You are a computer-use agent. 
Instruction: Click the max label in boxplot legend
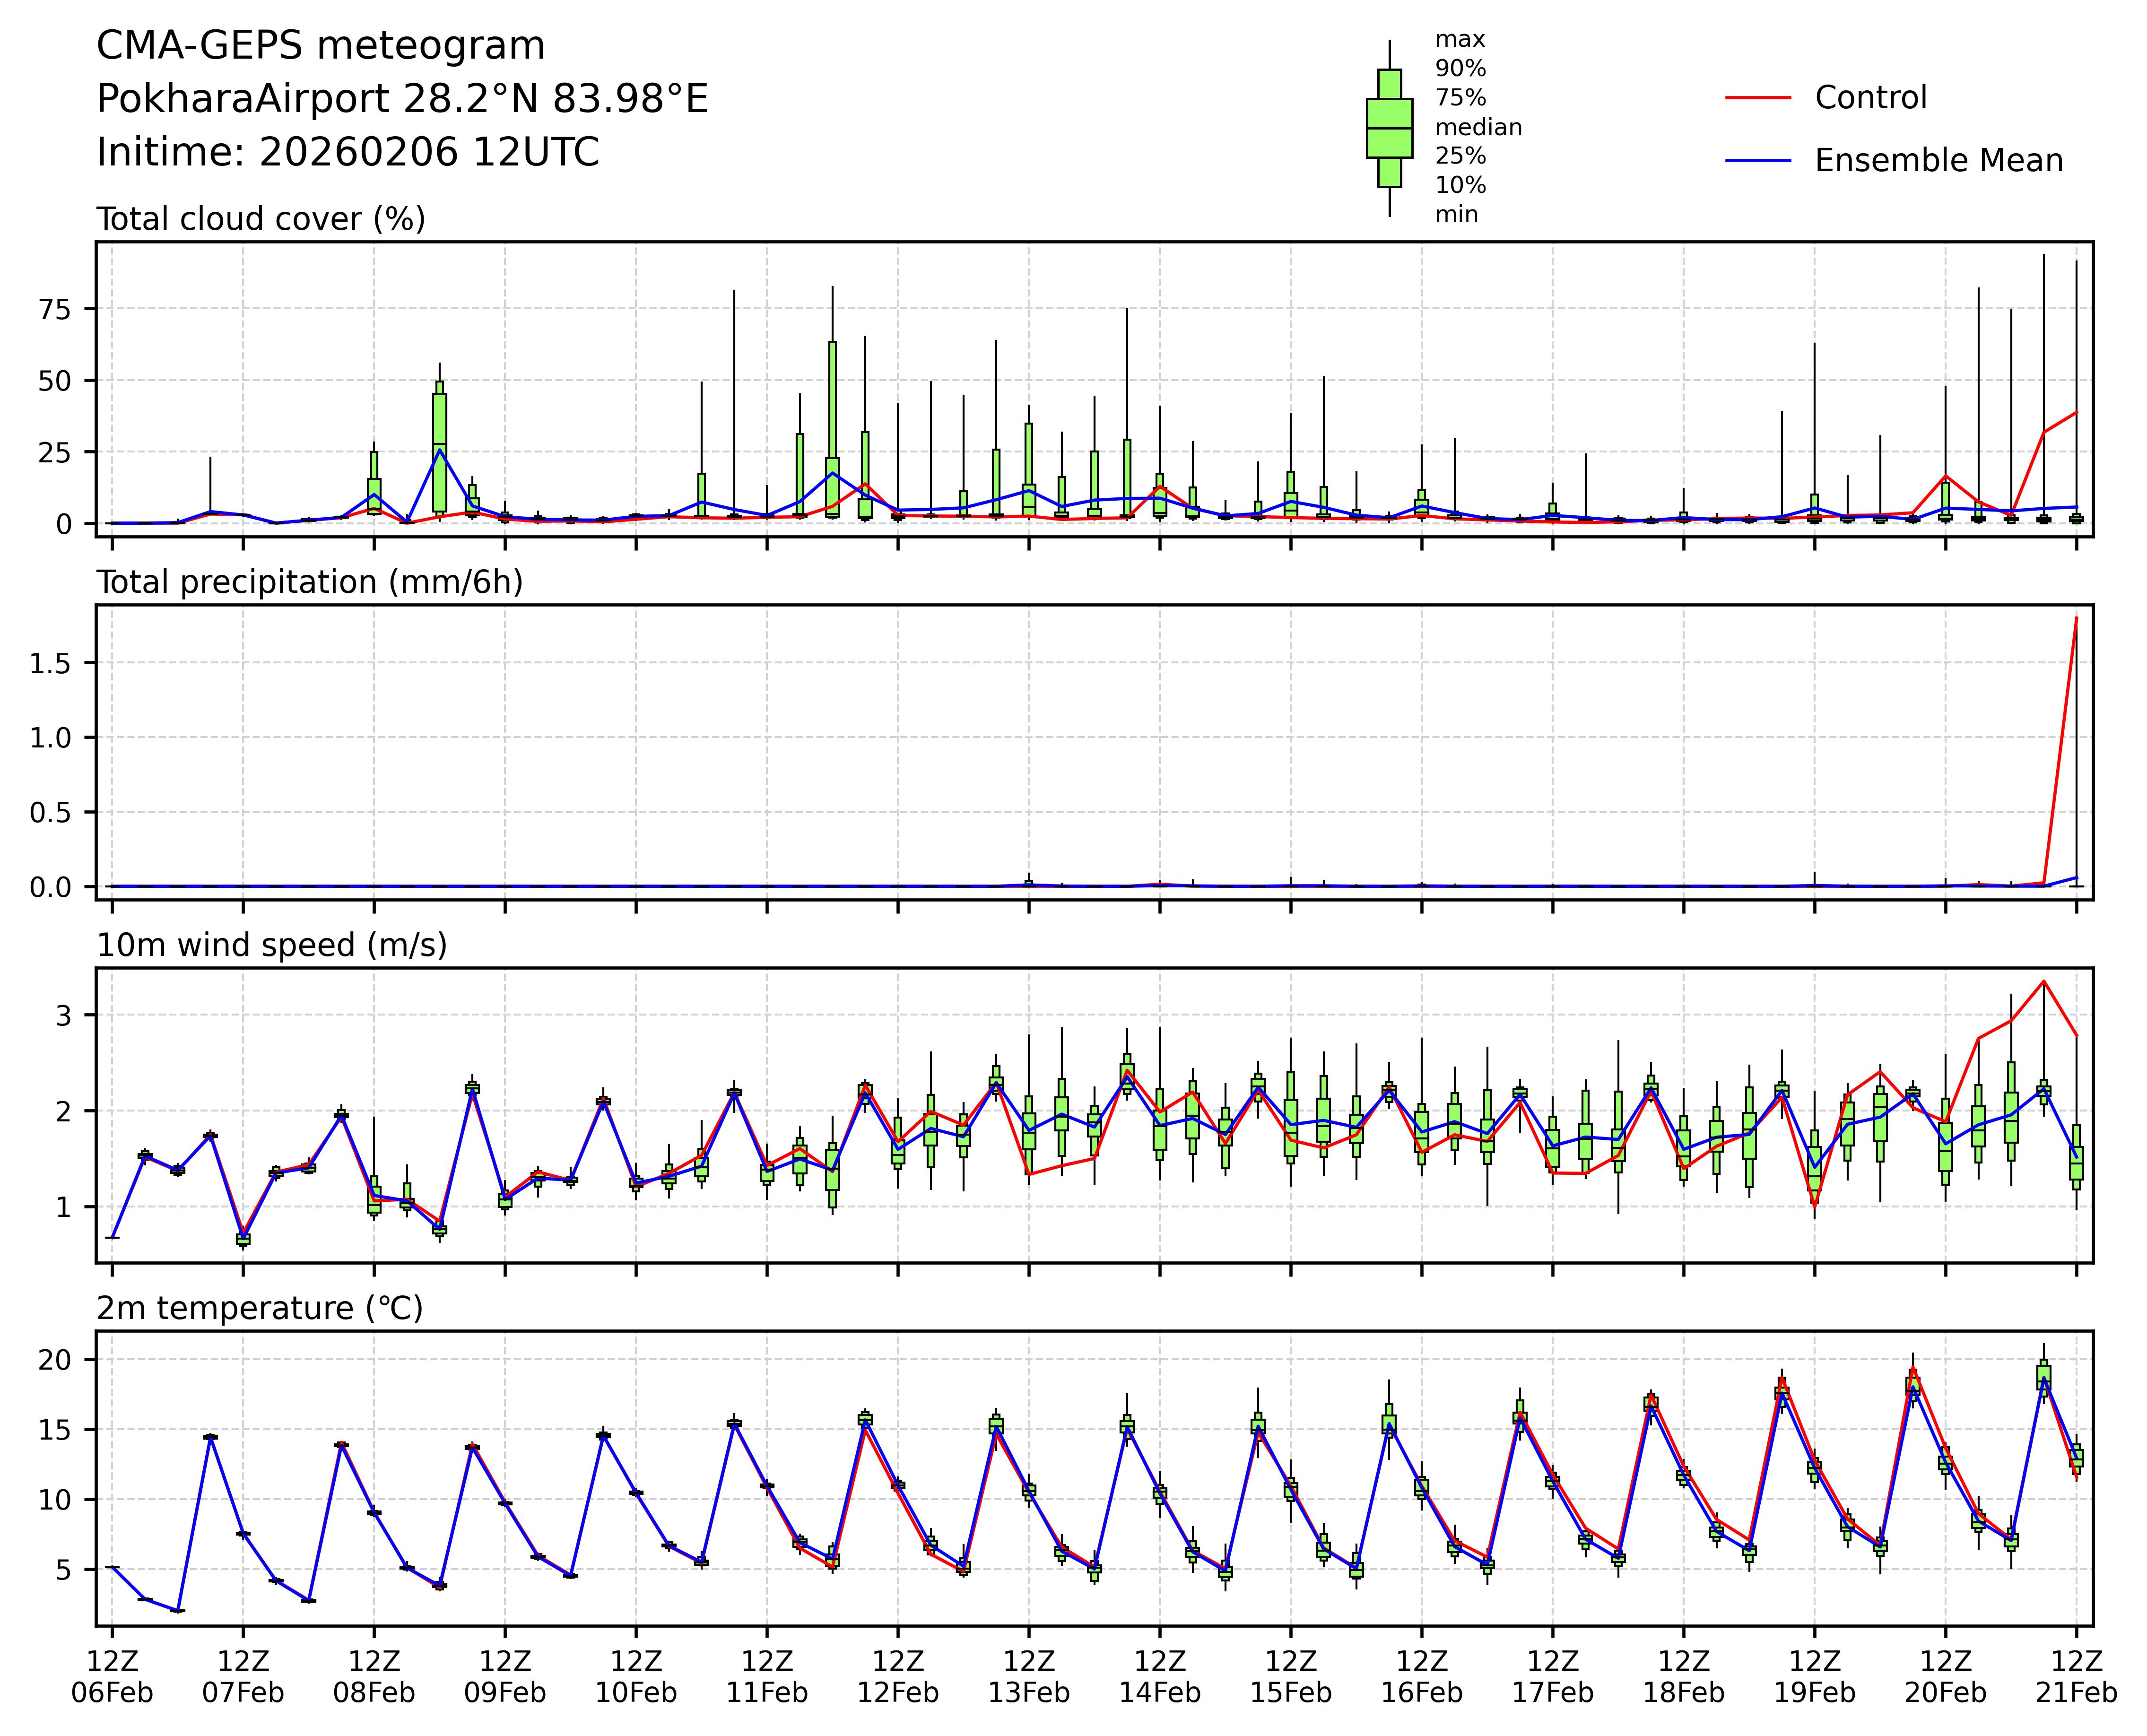[x=1460, y=40]
